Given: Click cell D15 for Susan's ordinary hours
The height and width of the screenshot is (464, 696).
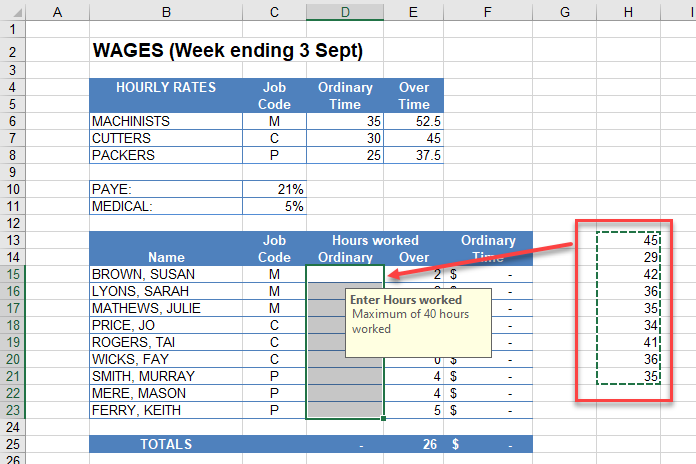Looking at the screenshot, I should pos(345,274).
